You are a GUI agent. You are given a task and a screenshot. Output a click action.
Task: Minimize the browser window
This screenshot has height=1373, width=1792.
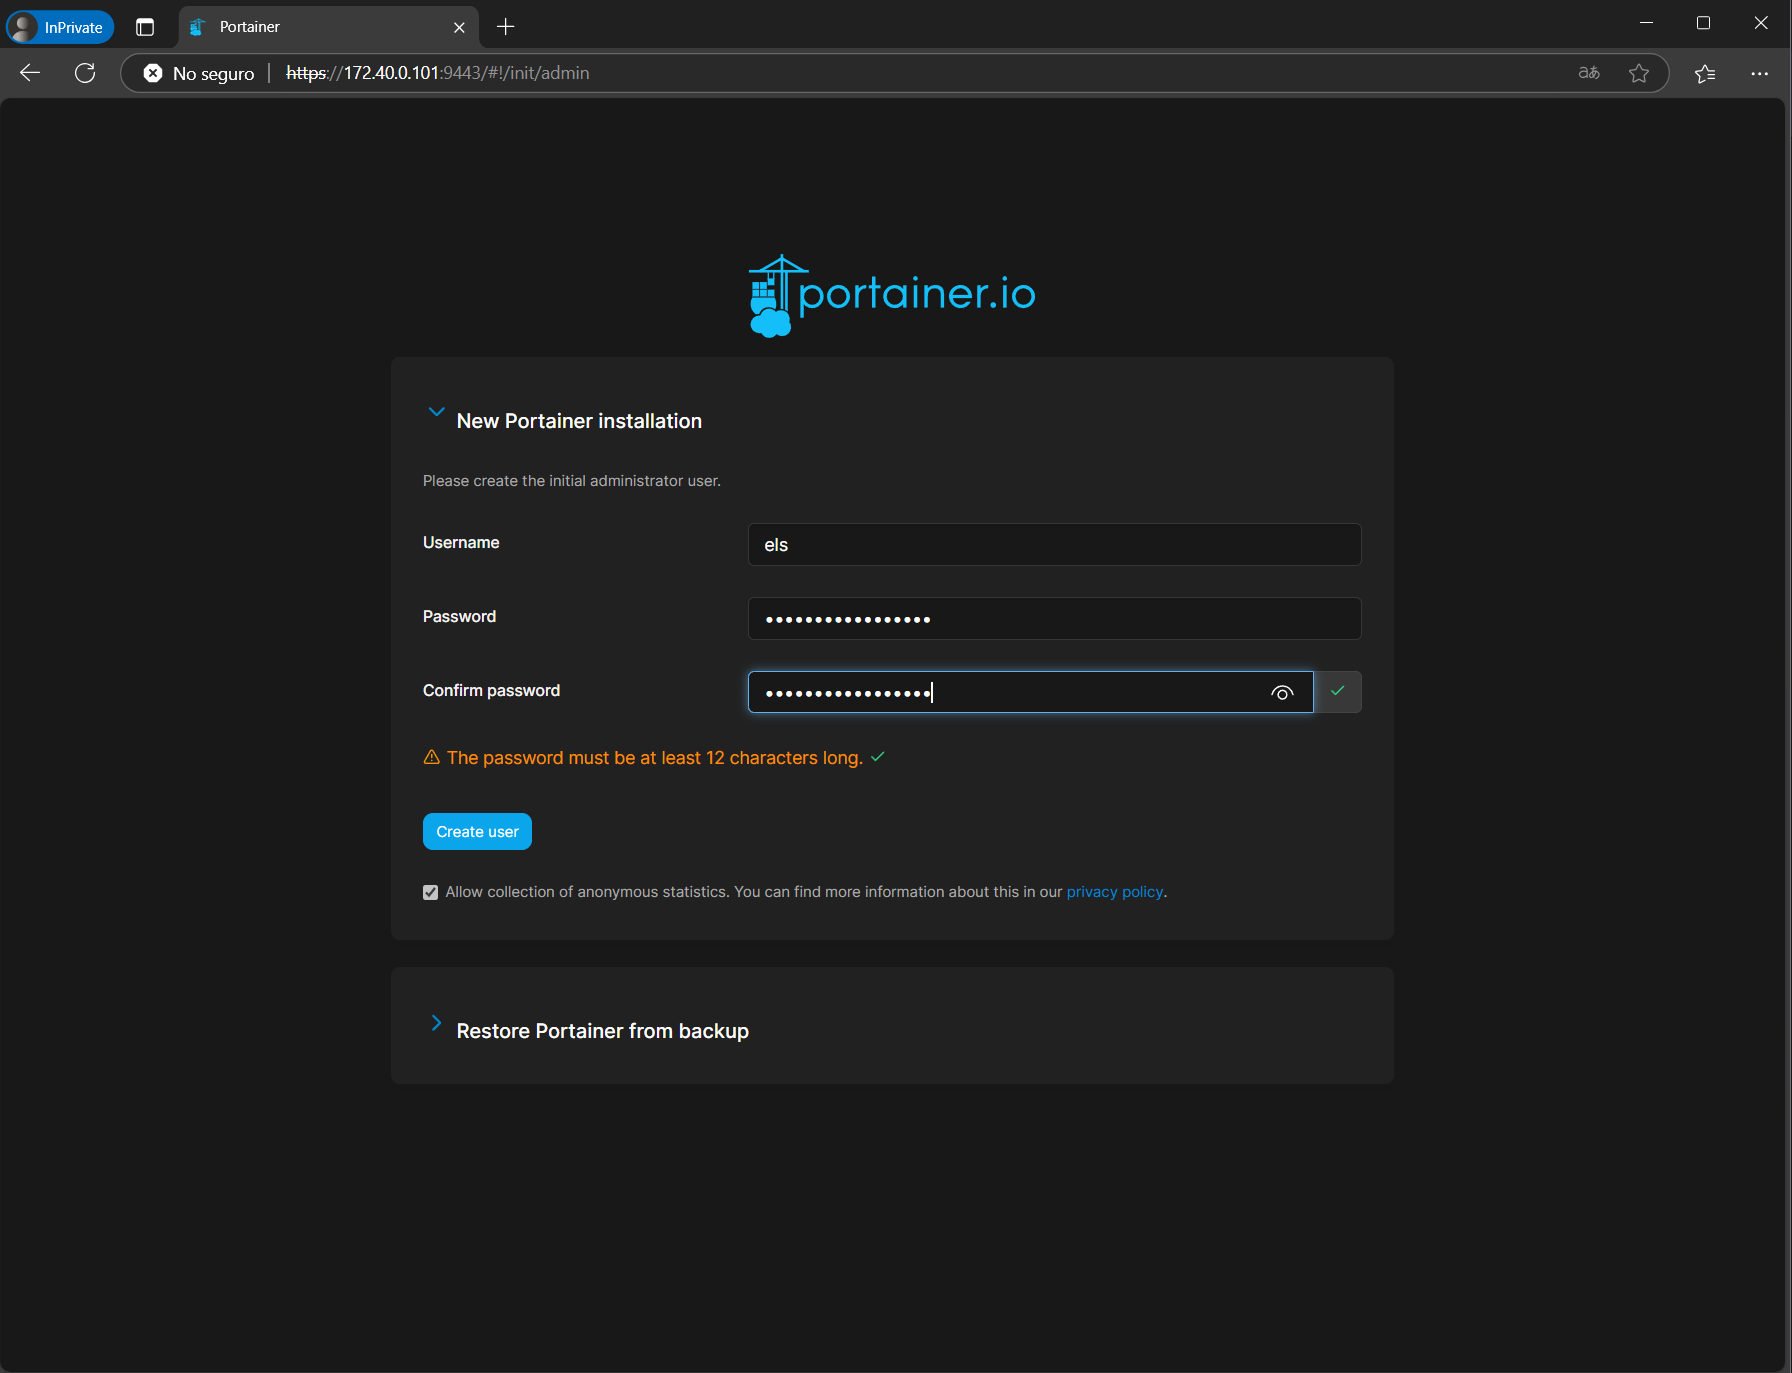1646,23
